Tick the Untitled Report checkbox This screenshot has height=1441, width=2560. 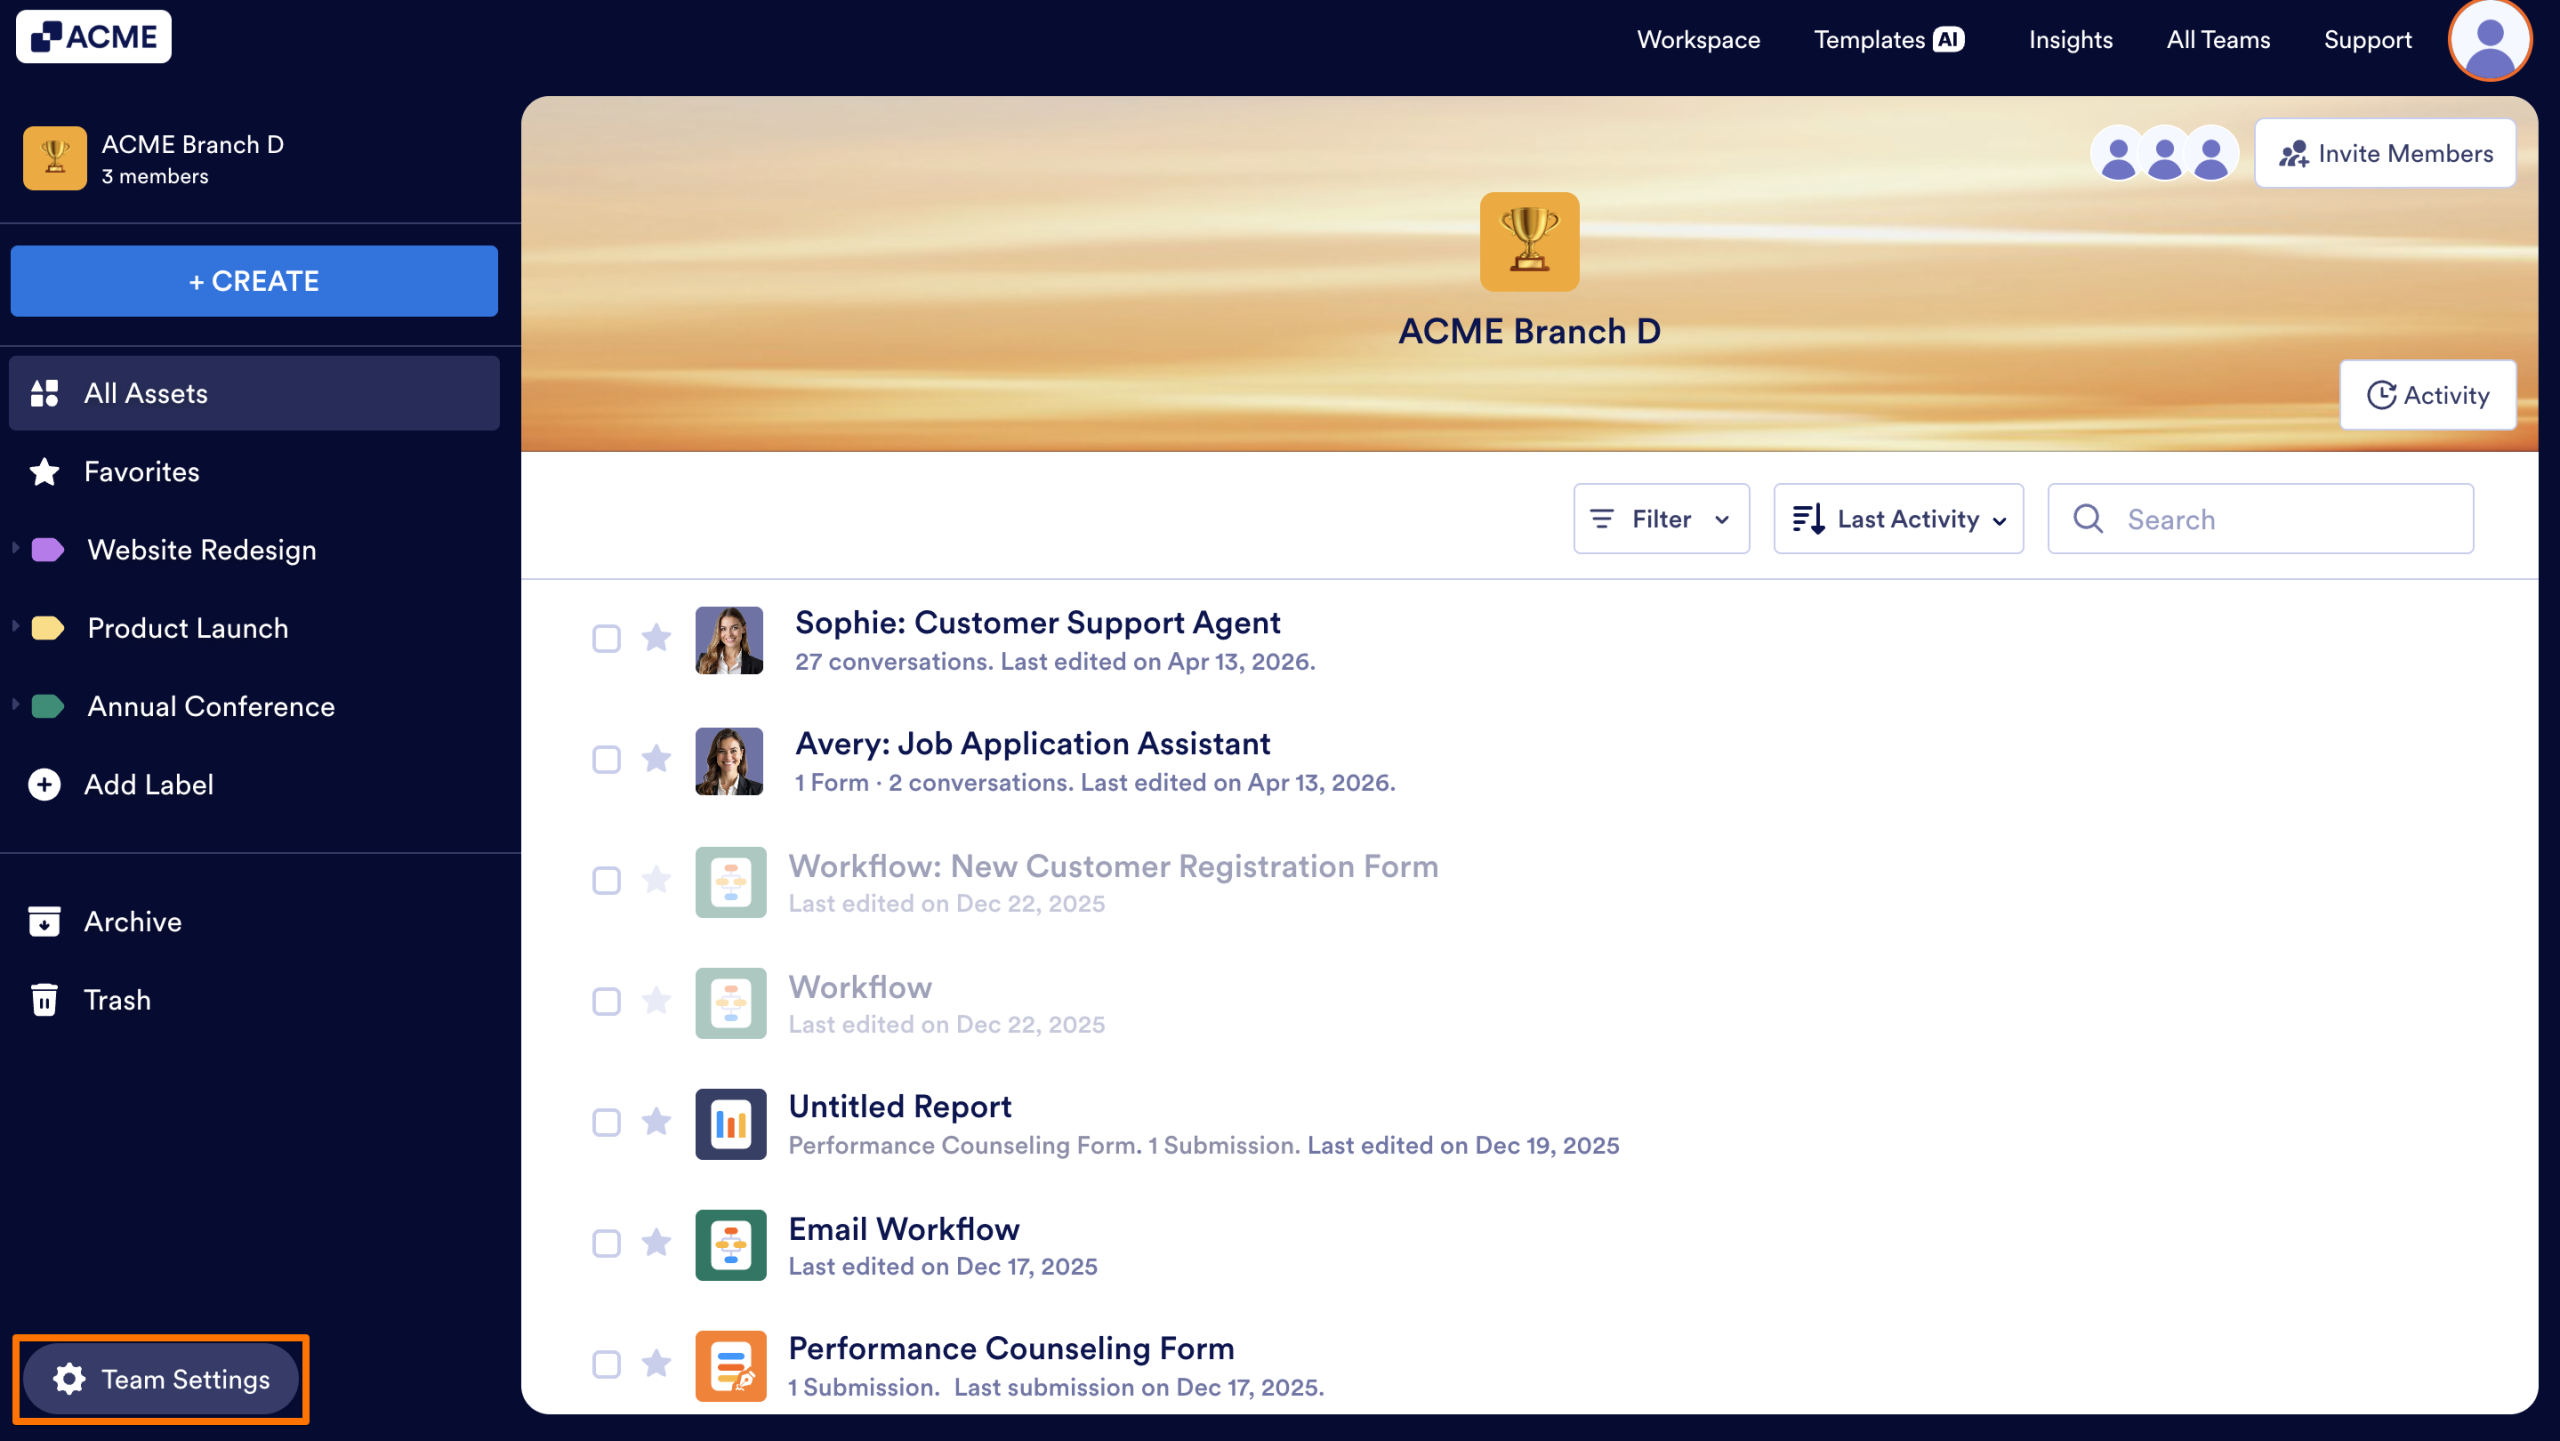(606, 1122)
